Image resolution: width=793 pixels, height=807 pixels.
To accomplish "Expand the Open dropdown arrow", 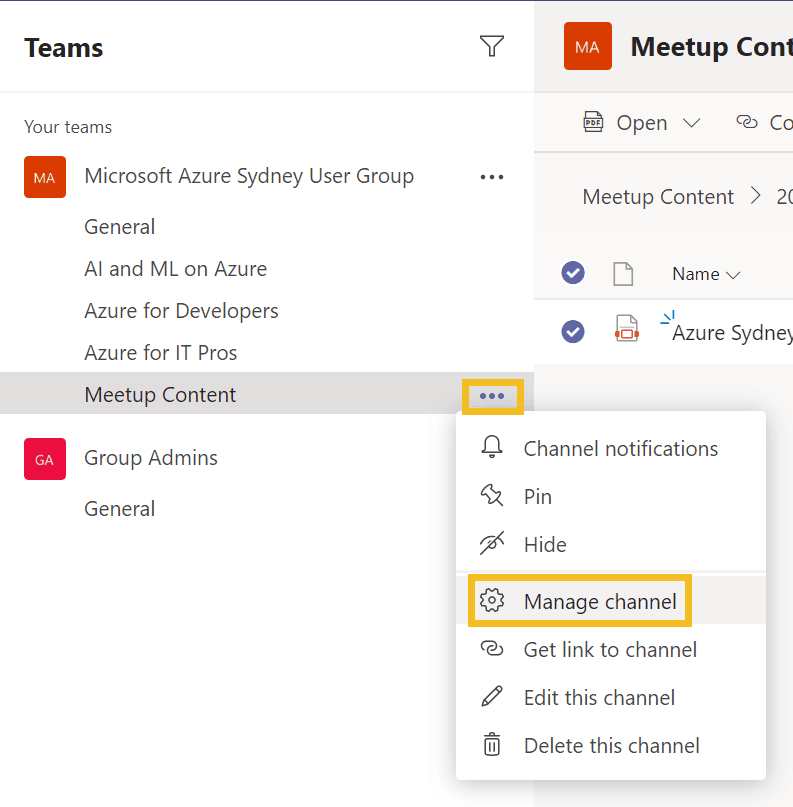I will [x=692, y=123].
